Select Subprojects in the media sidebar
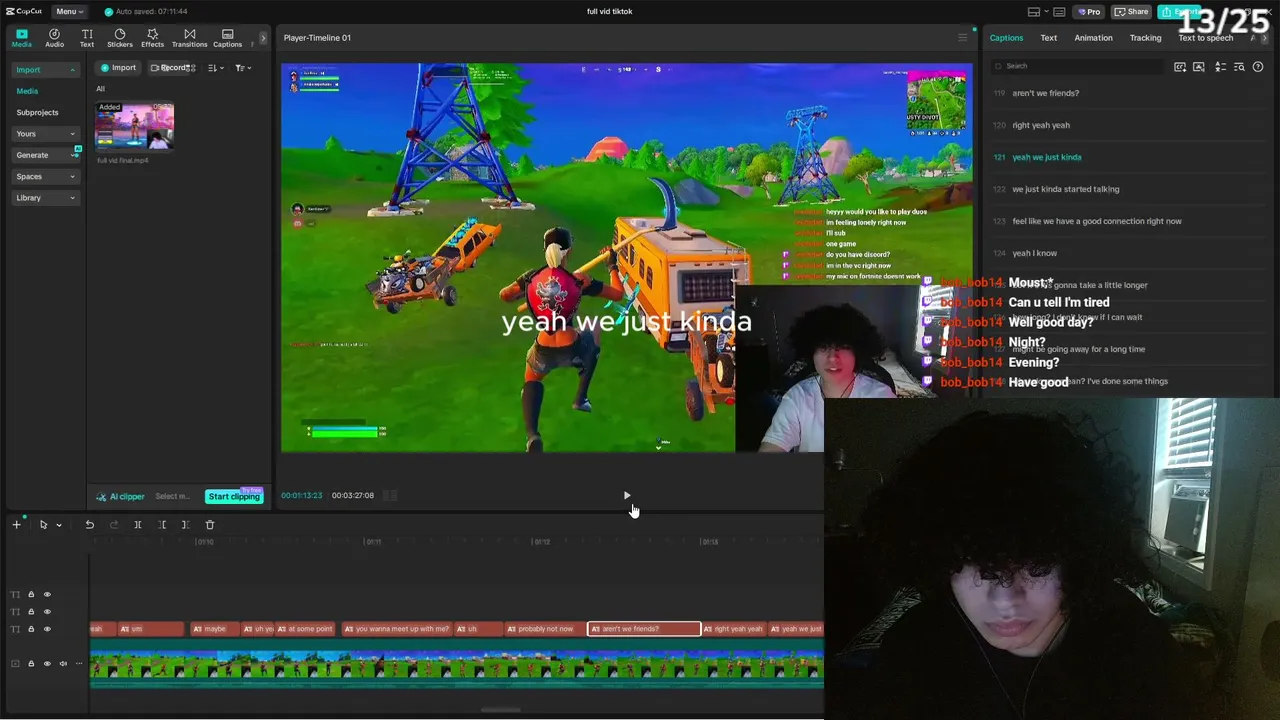The width and height of the screenshot is (1280, 720). 37,112
